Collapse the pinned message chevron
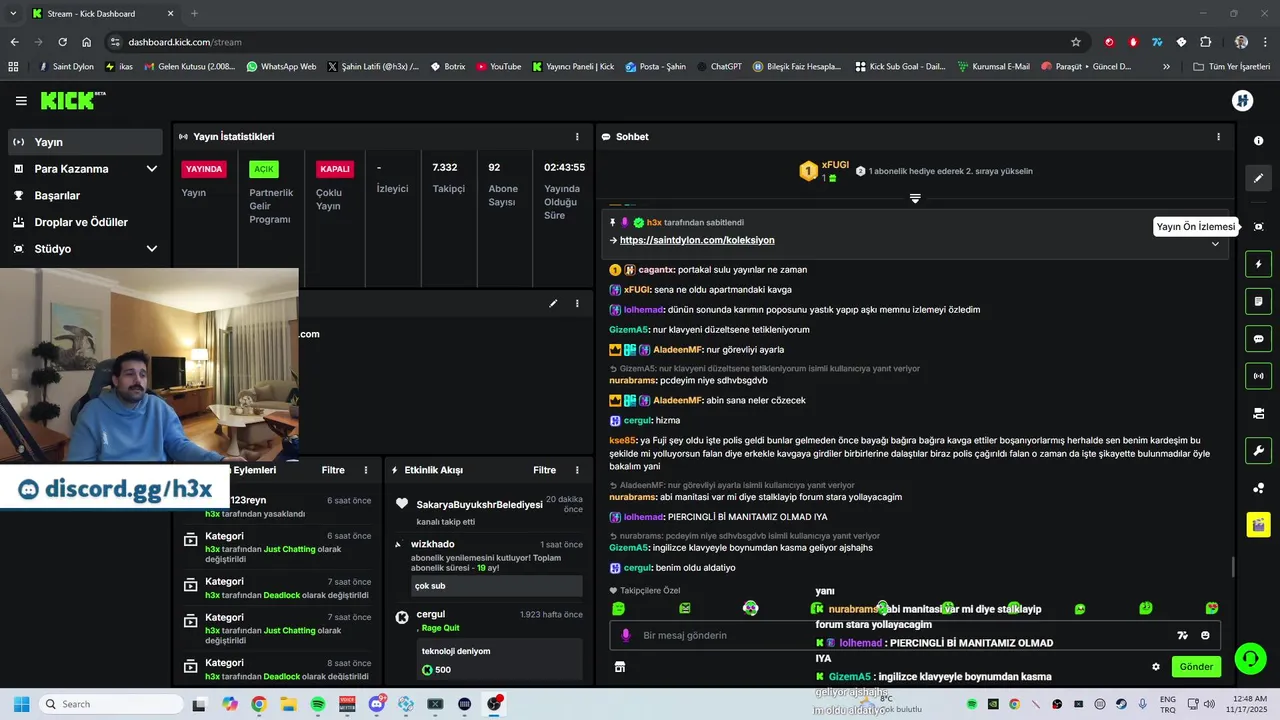Image resolution: width=1280 pixels, height=720 pixels. click(1215, 244)
